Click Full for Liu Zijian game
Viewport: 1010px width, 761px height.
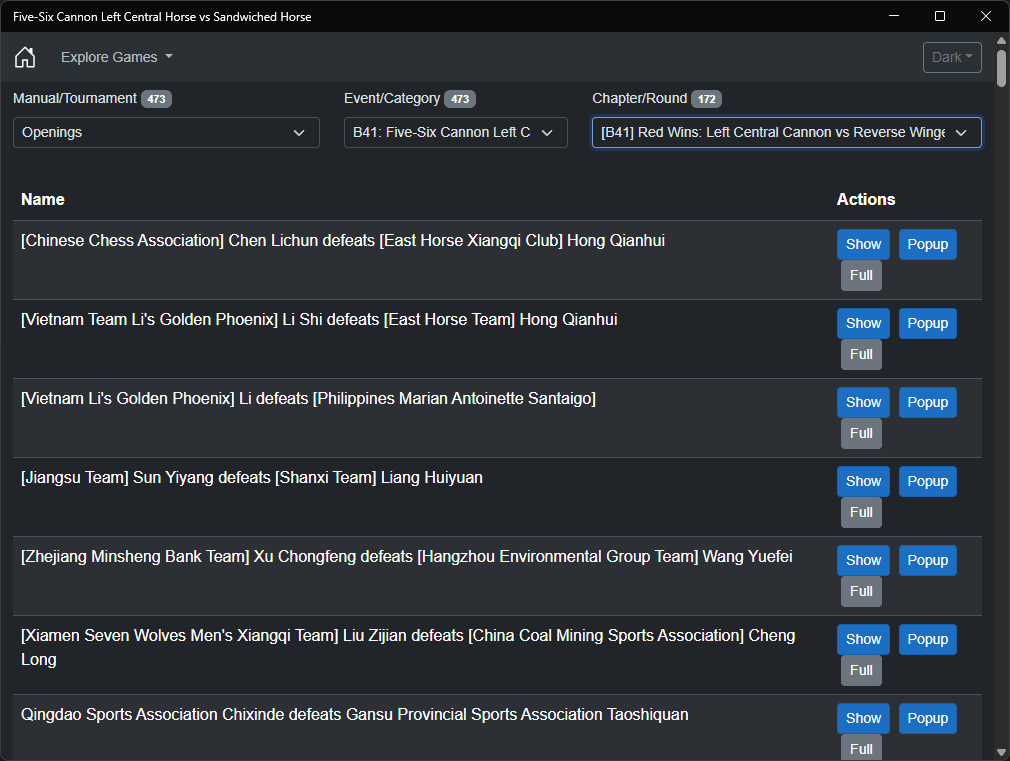pyautogui.click(x=861, y=670)
